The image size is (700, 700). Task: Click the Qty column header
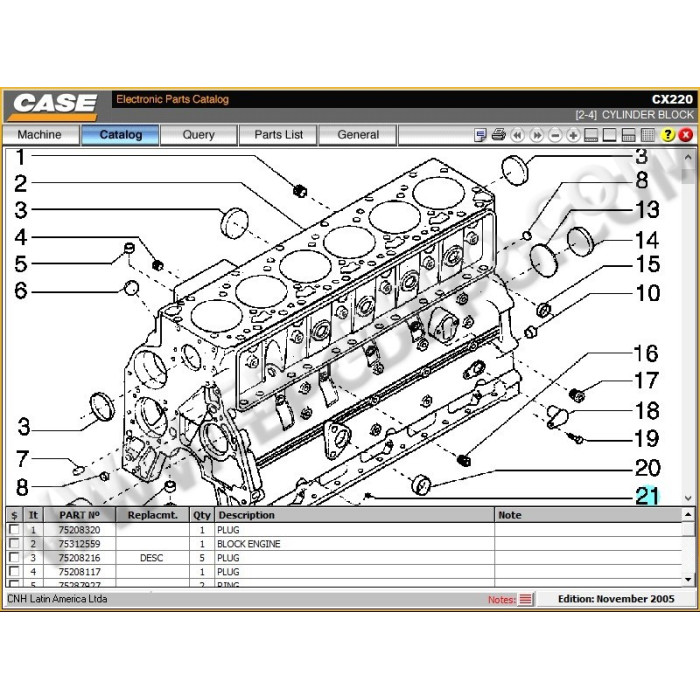click(x=202, y=515)
